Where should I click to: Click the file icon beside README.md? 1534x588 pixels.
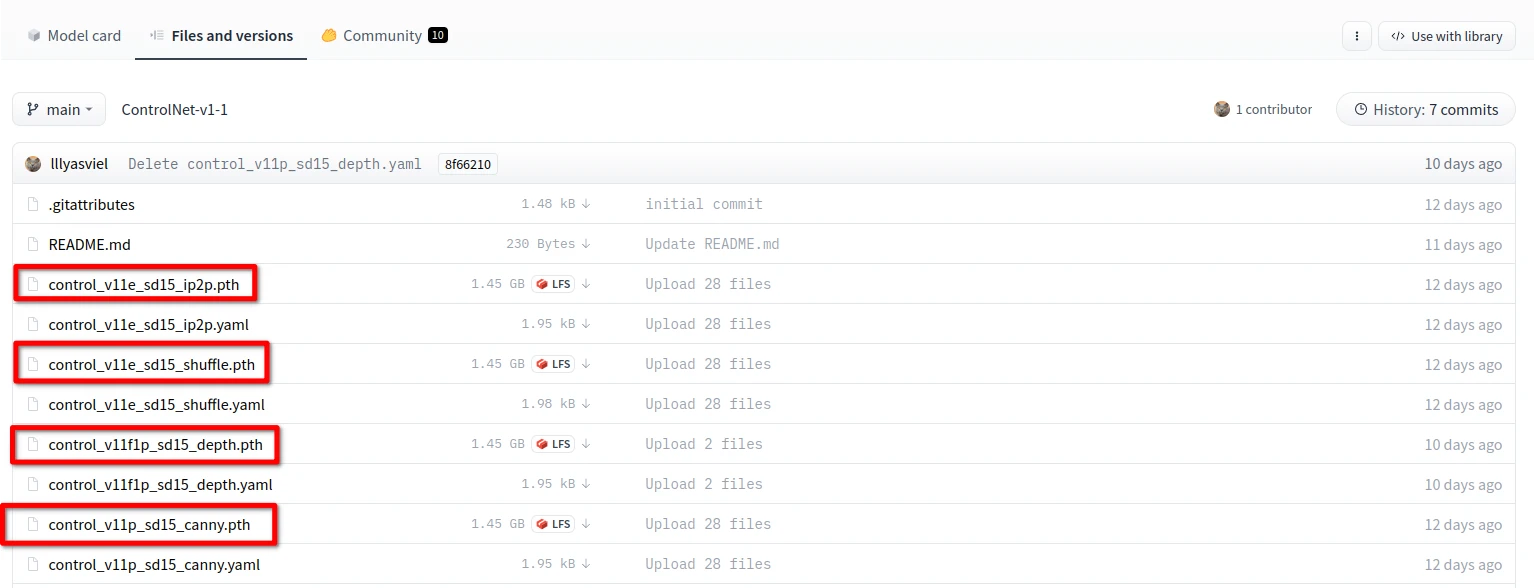pyautogui.click(x=33, y=244)
